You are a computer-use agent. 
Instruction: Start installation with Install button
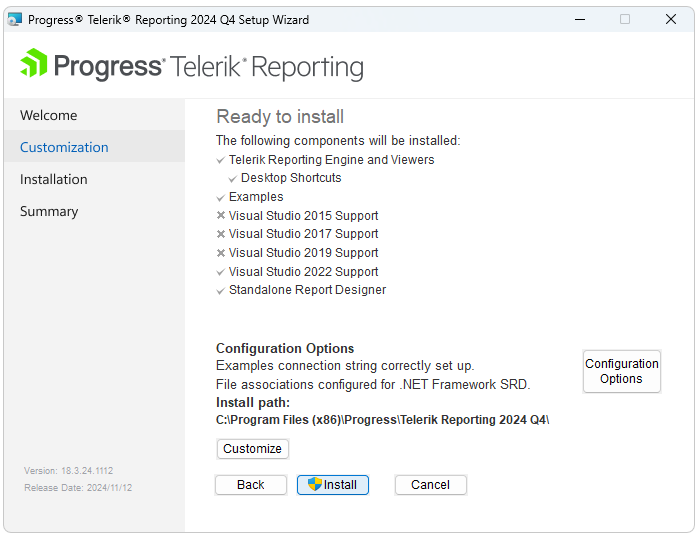[x=333, y=485]
